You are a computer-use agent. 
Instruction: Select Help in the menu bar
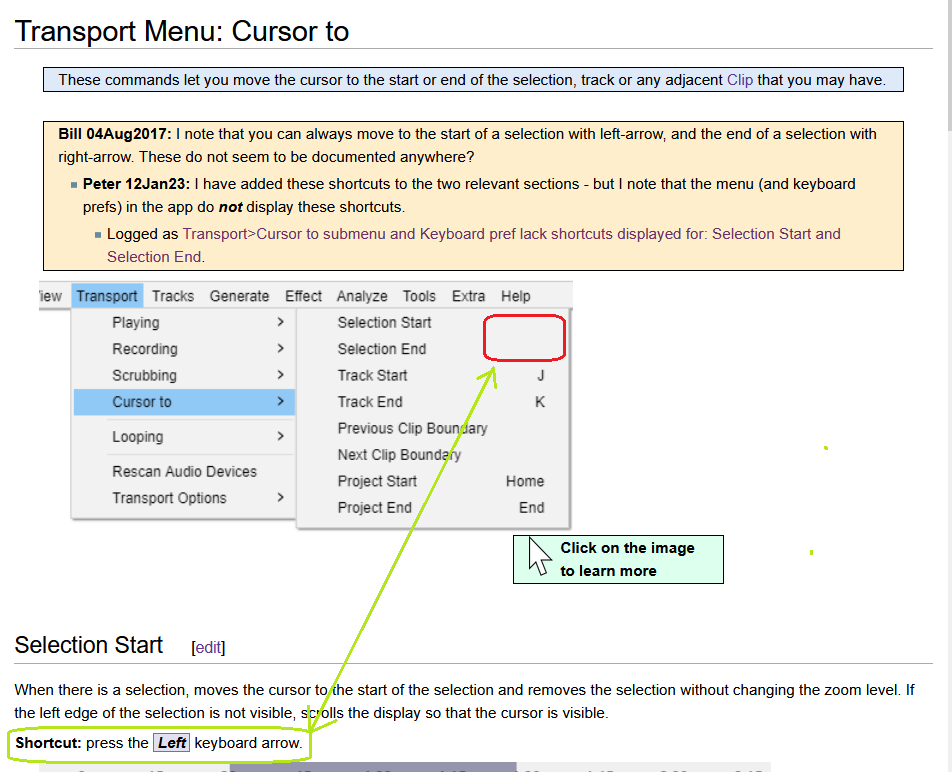point(515,296)
